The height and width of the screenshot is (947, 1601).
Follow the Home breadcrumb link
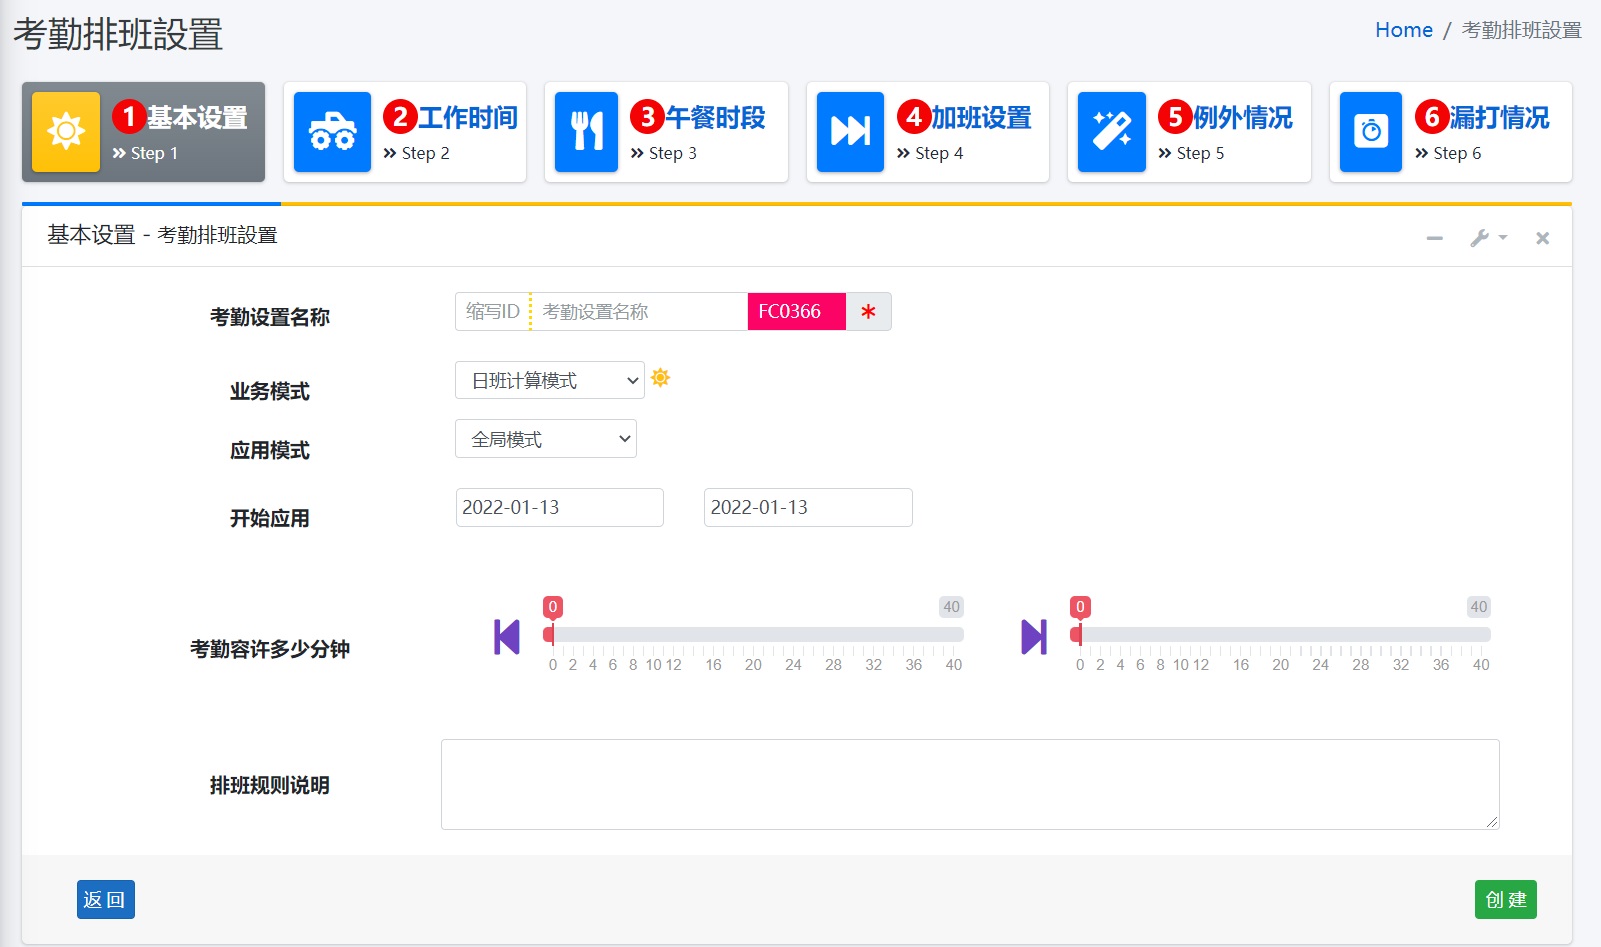[x=1403, y=30]
